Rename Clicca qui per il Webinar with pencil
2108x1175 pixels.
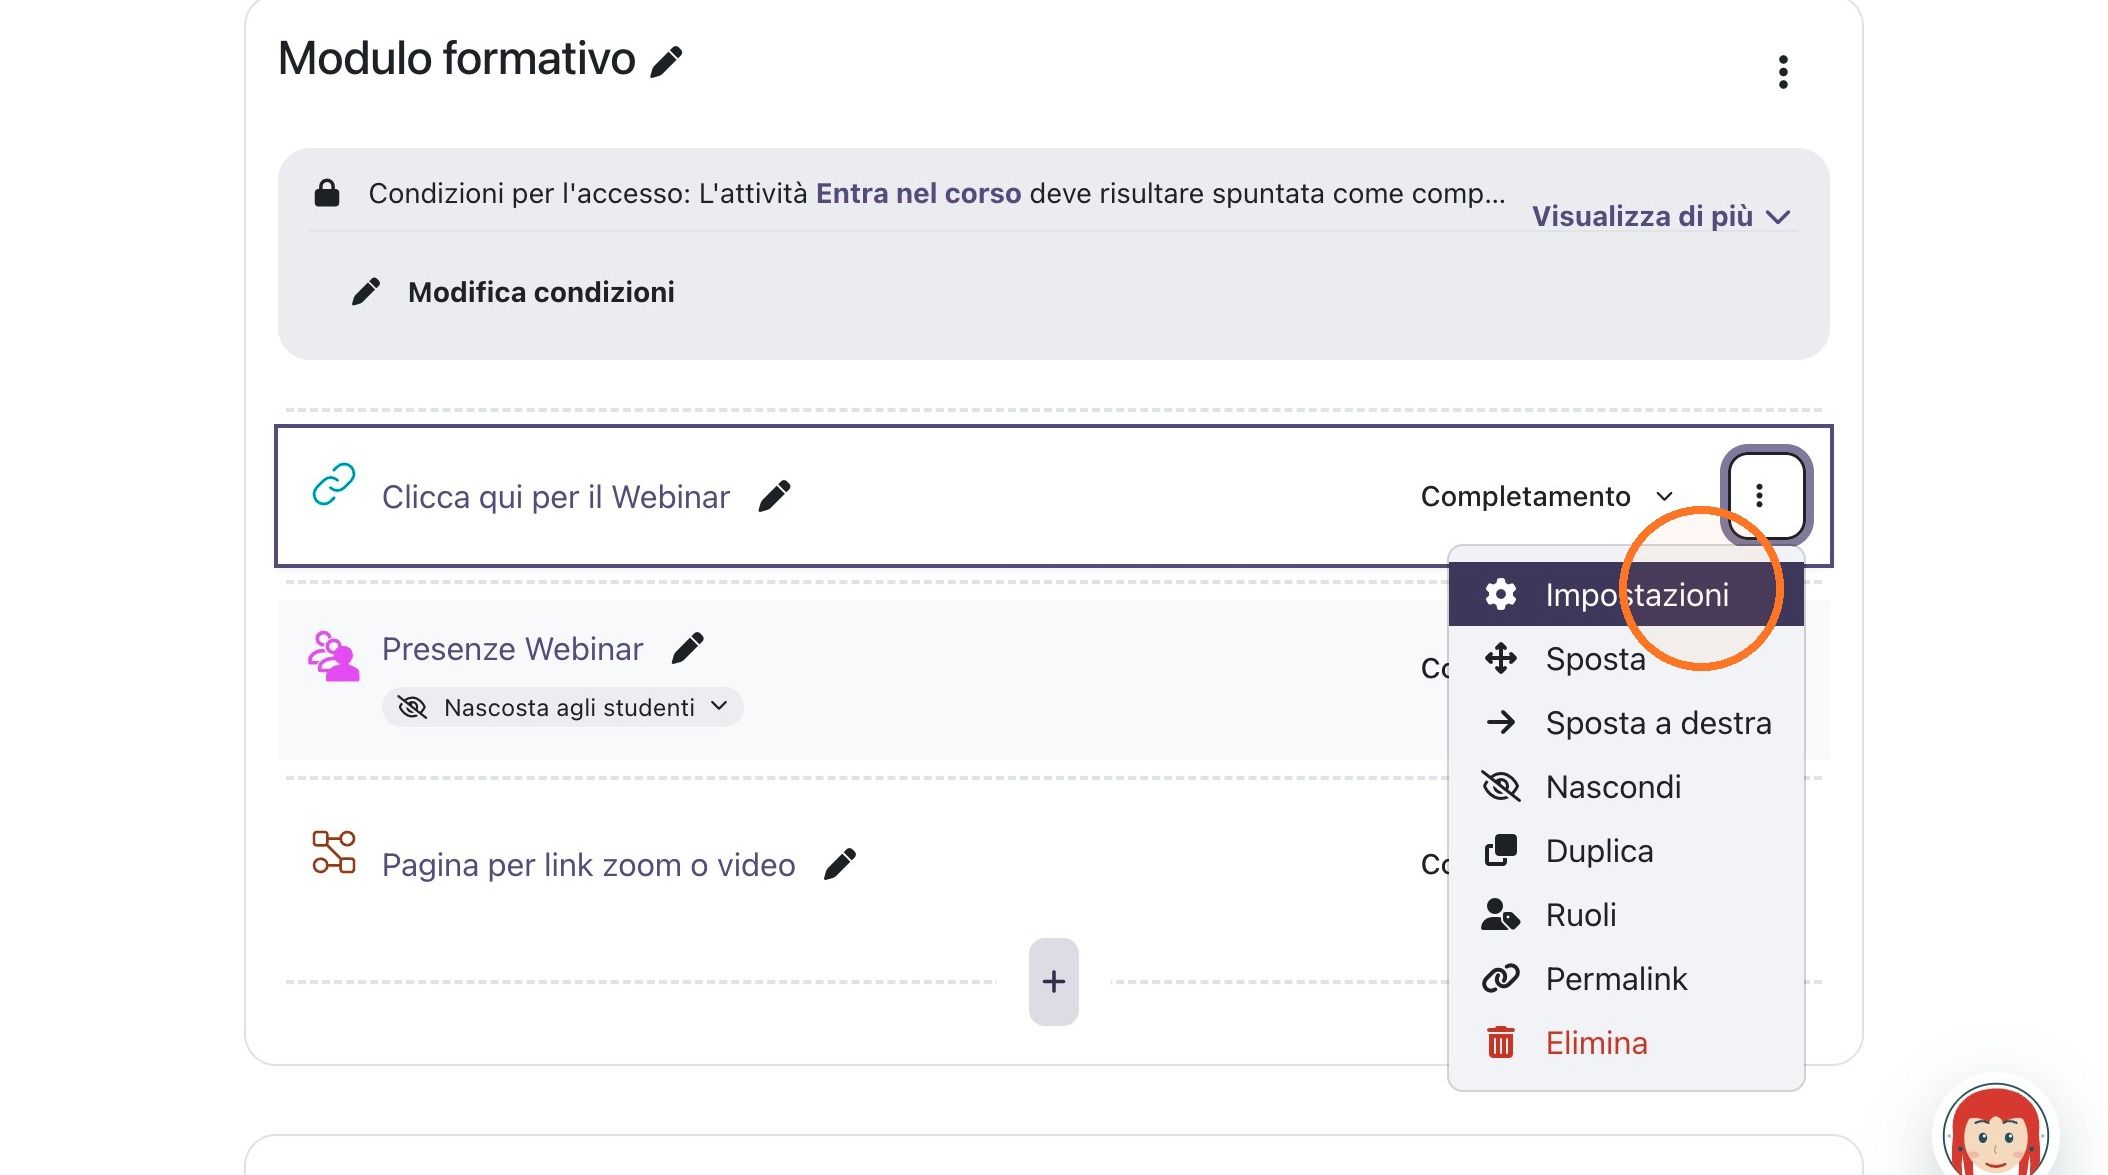[x=774, y=496]
